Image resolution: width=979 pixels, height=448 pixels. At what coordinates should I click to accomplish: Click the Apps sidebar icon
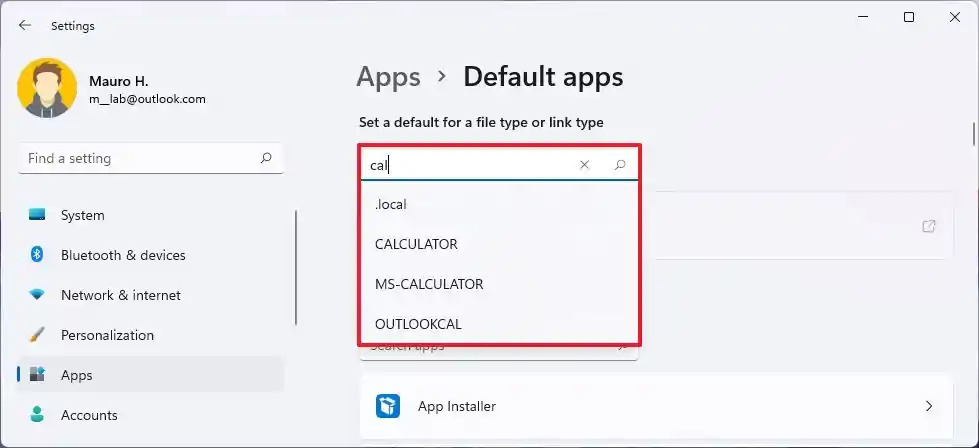point(37,374)
